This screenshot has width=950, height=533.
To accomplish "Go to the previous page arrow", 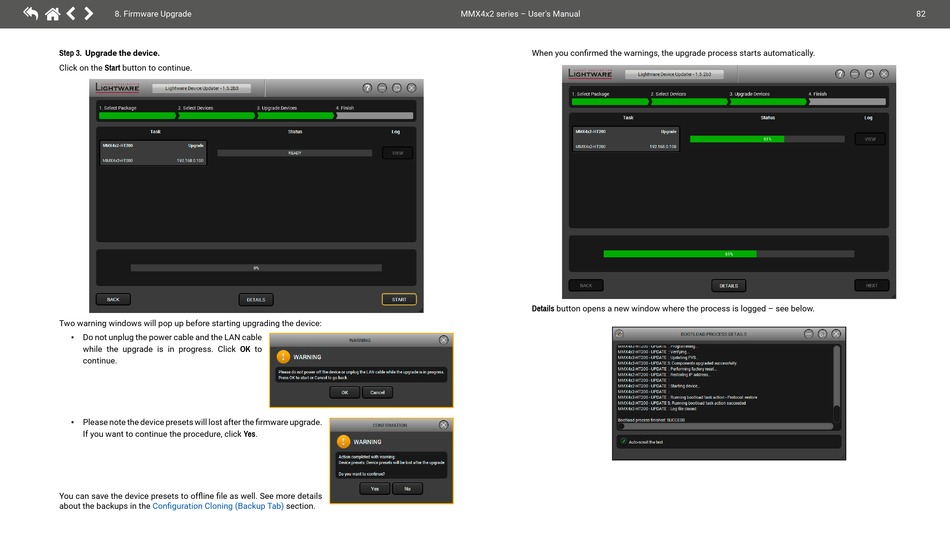I will (x=71, y=13).
